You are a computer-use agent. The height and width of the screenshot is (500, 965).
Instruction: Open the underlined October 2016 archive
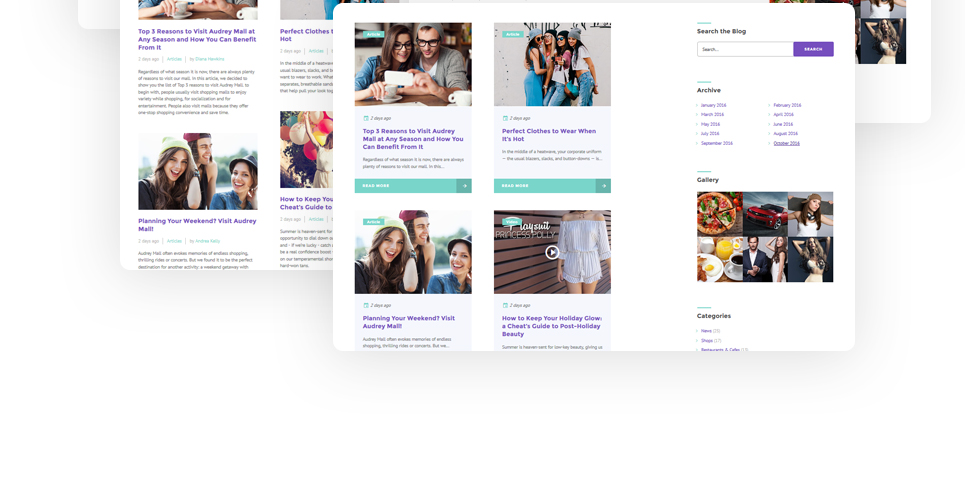click(787, 143)
